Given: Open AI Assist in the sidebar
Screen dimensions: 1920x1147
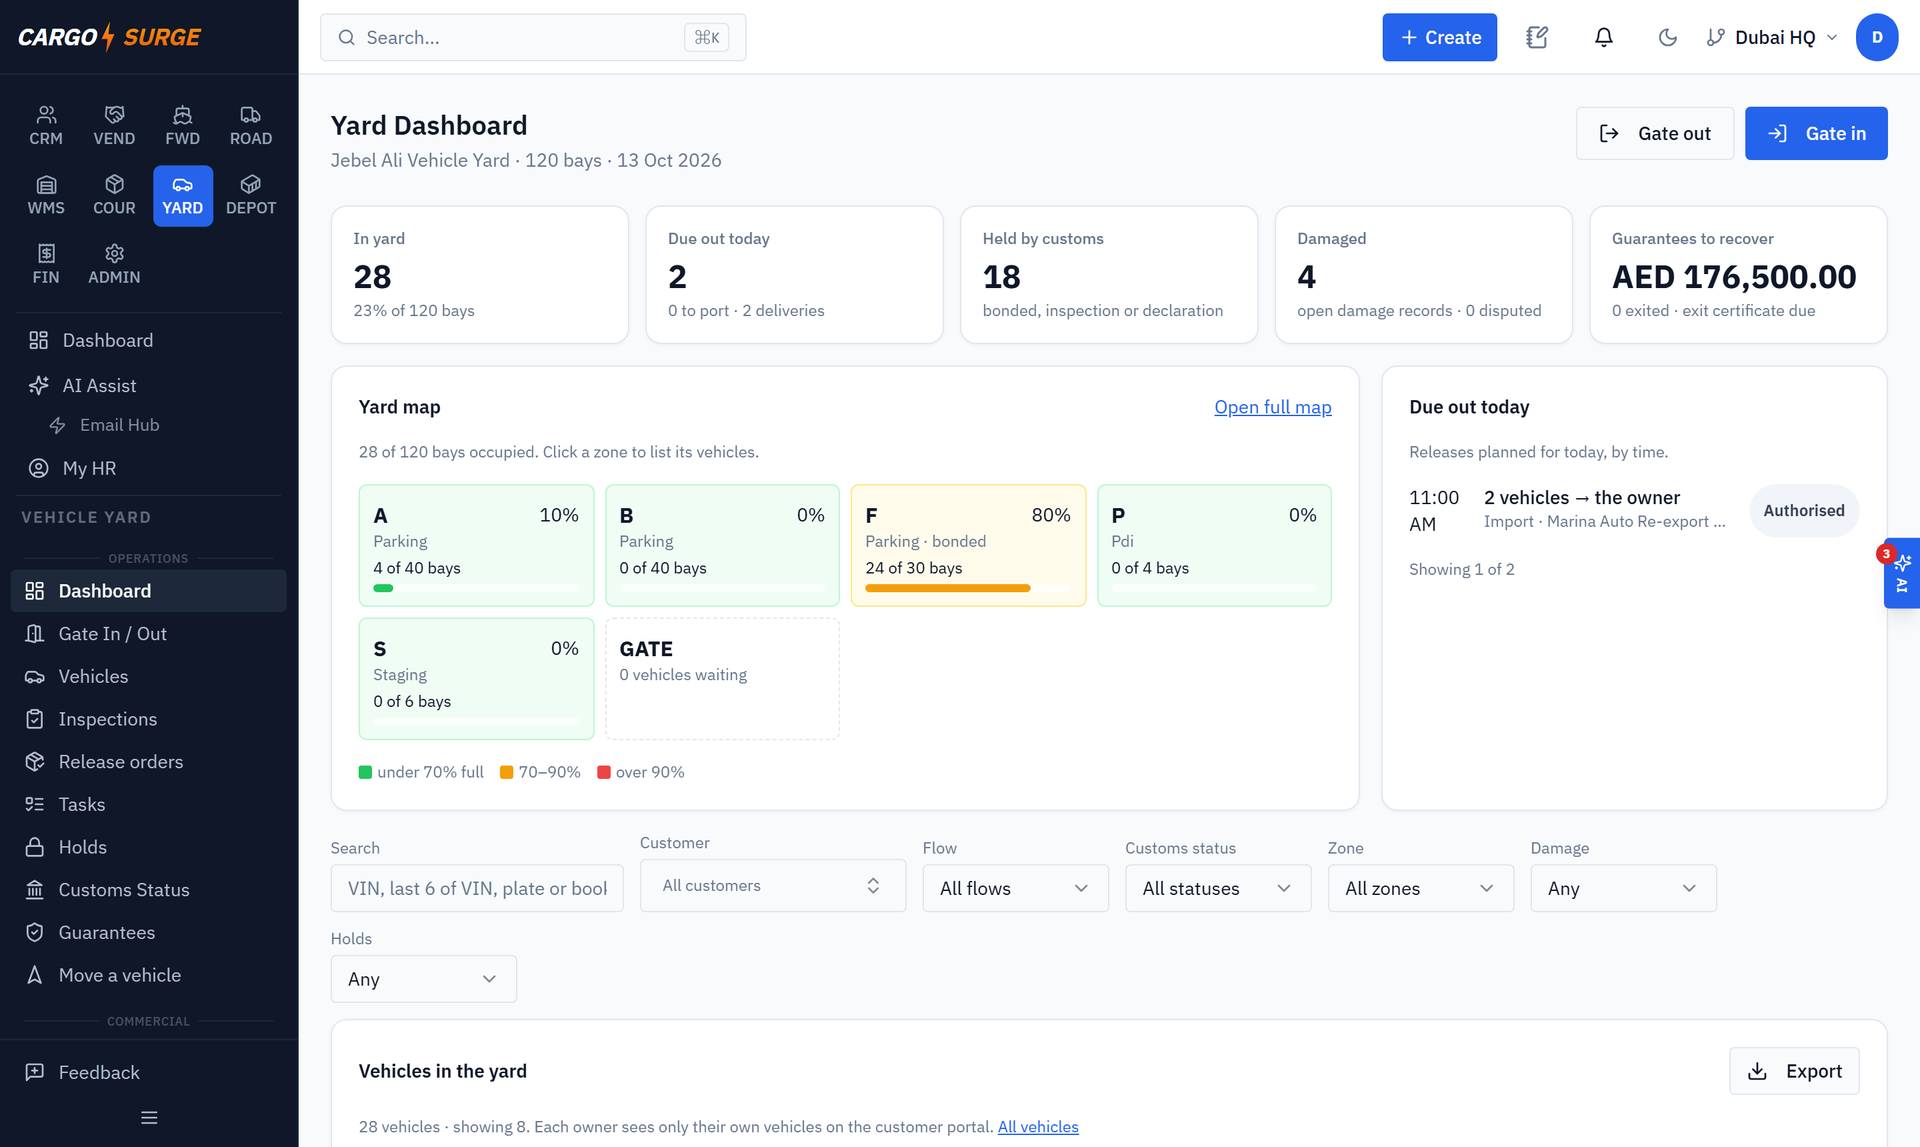Looking at the screenshot, I should 148,386.
